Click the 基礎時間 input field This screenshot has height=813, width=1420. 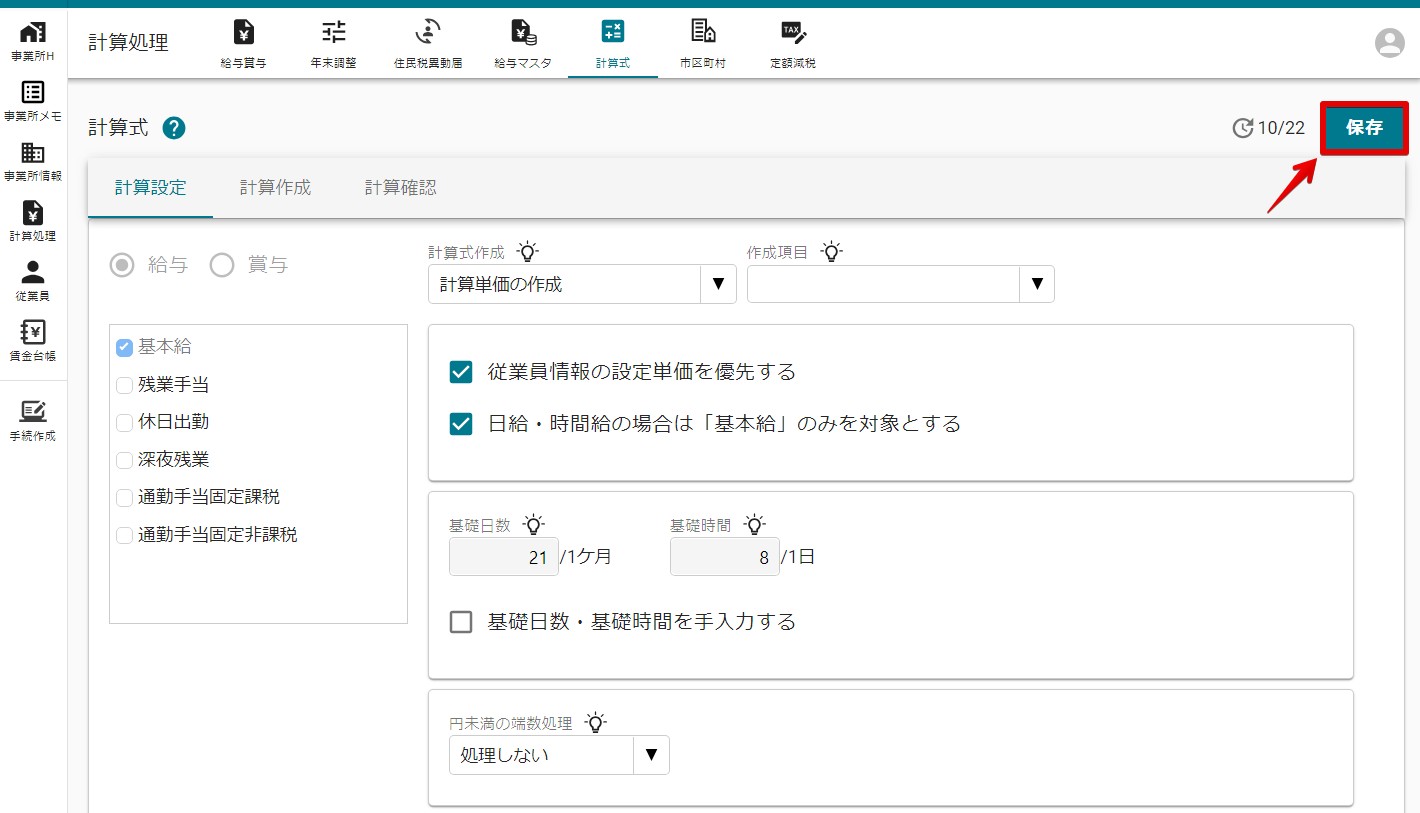pos(723,557)
